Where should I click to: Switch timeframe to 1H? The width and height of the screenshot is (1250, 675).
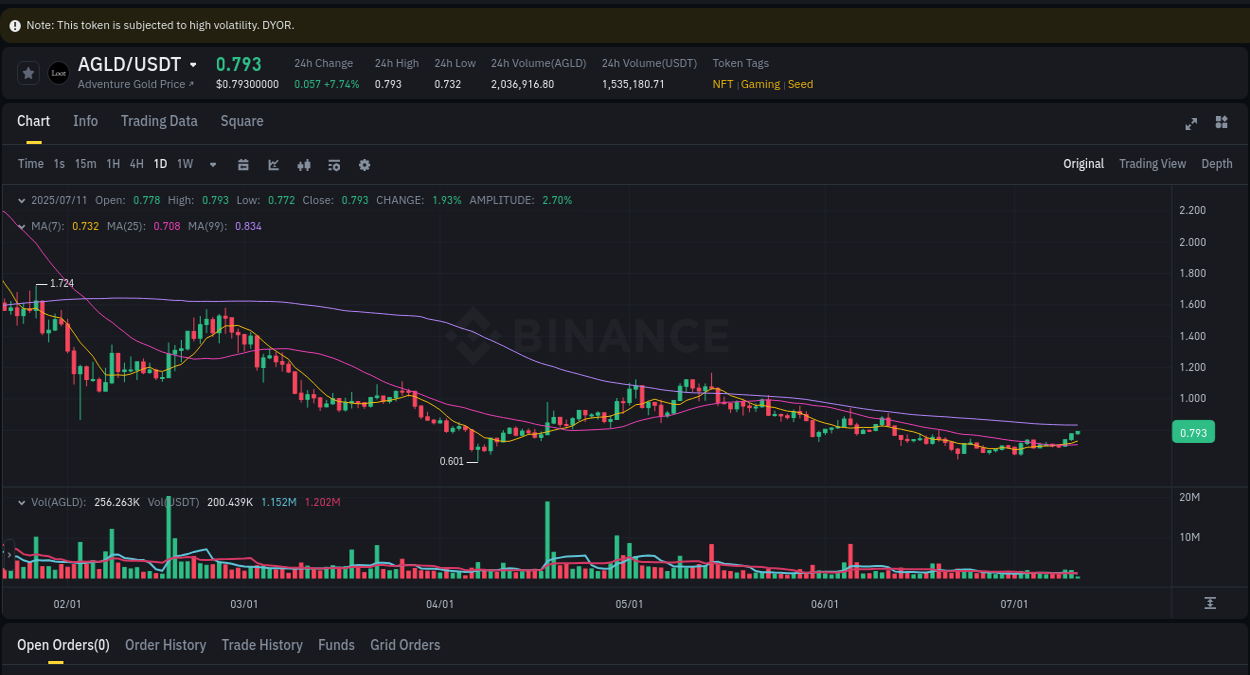[112, 163]
